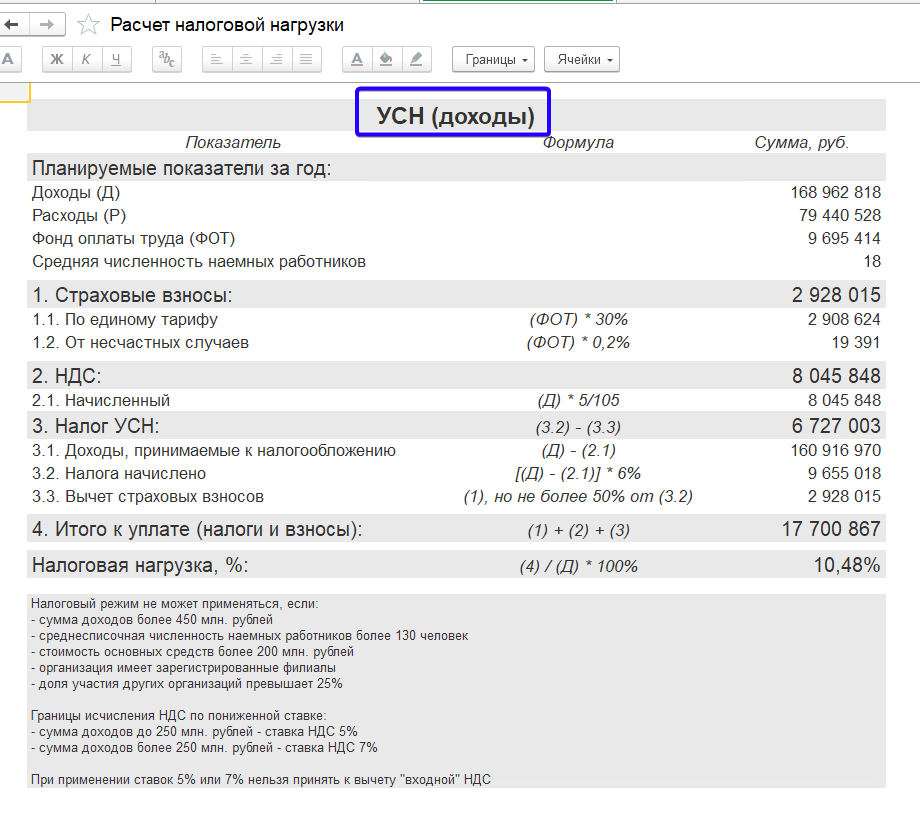Select accident insurance value 19 391
This screenshot has height=835, width=920.
(856, 342)
